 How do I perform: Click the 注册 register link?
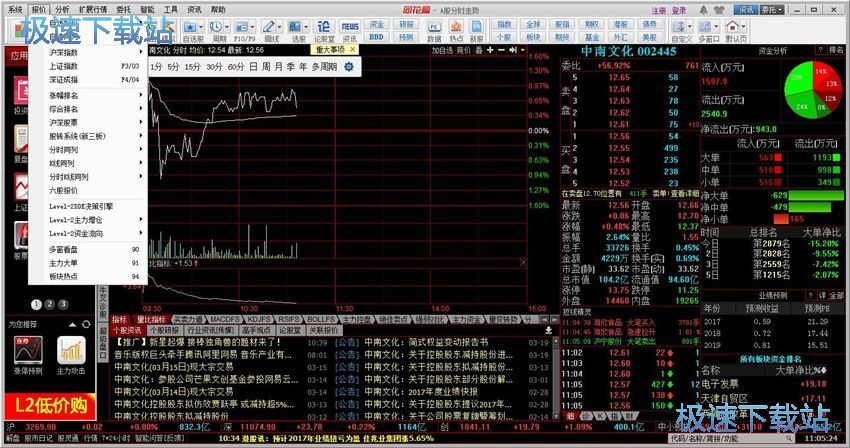pyautogui.click(x=659, y=10)
